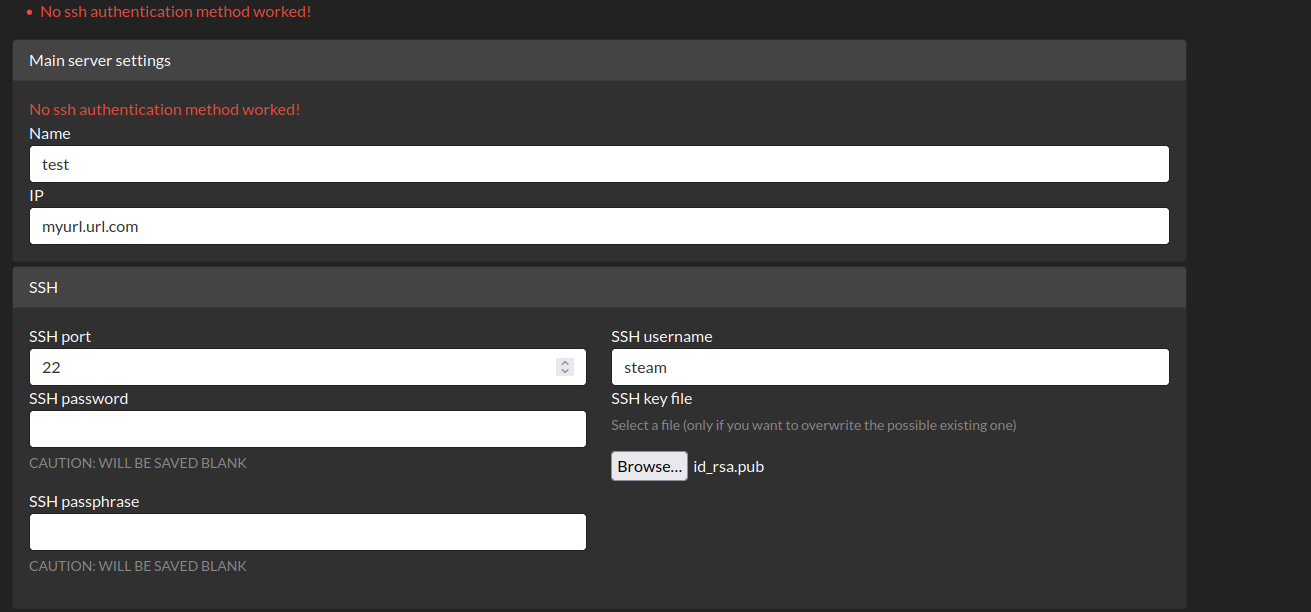
Task: Click the caution note under SSH passphrase
Action: click(x=138, y=566)
